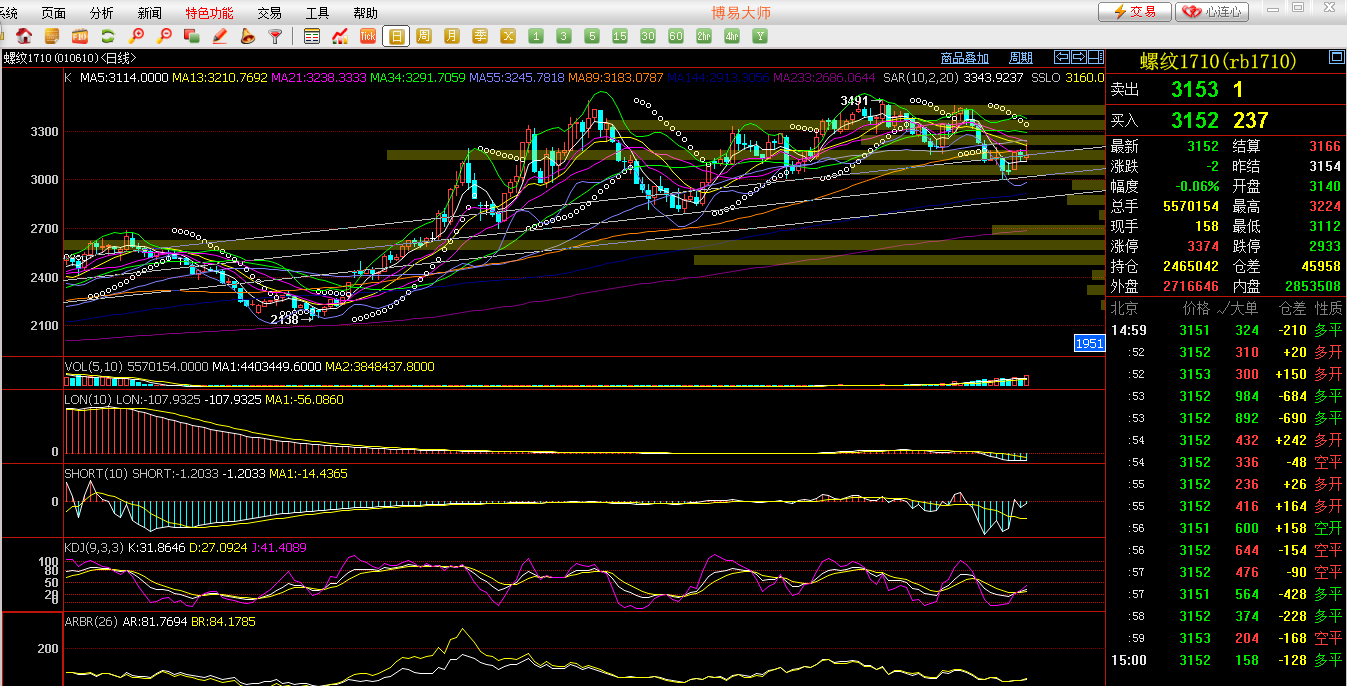Screen dimensions: 1347x686
Task: Open the 帮助 menu
Action: [365, 13]
